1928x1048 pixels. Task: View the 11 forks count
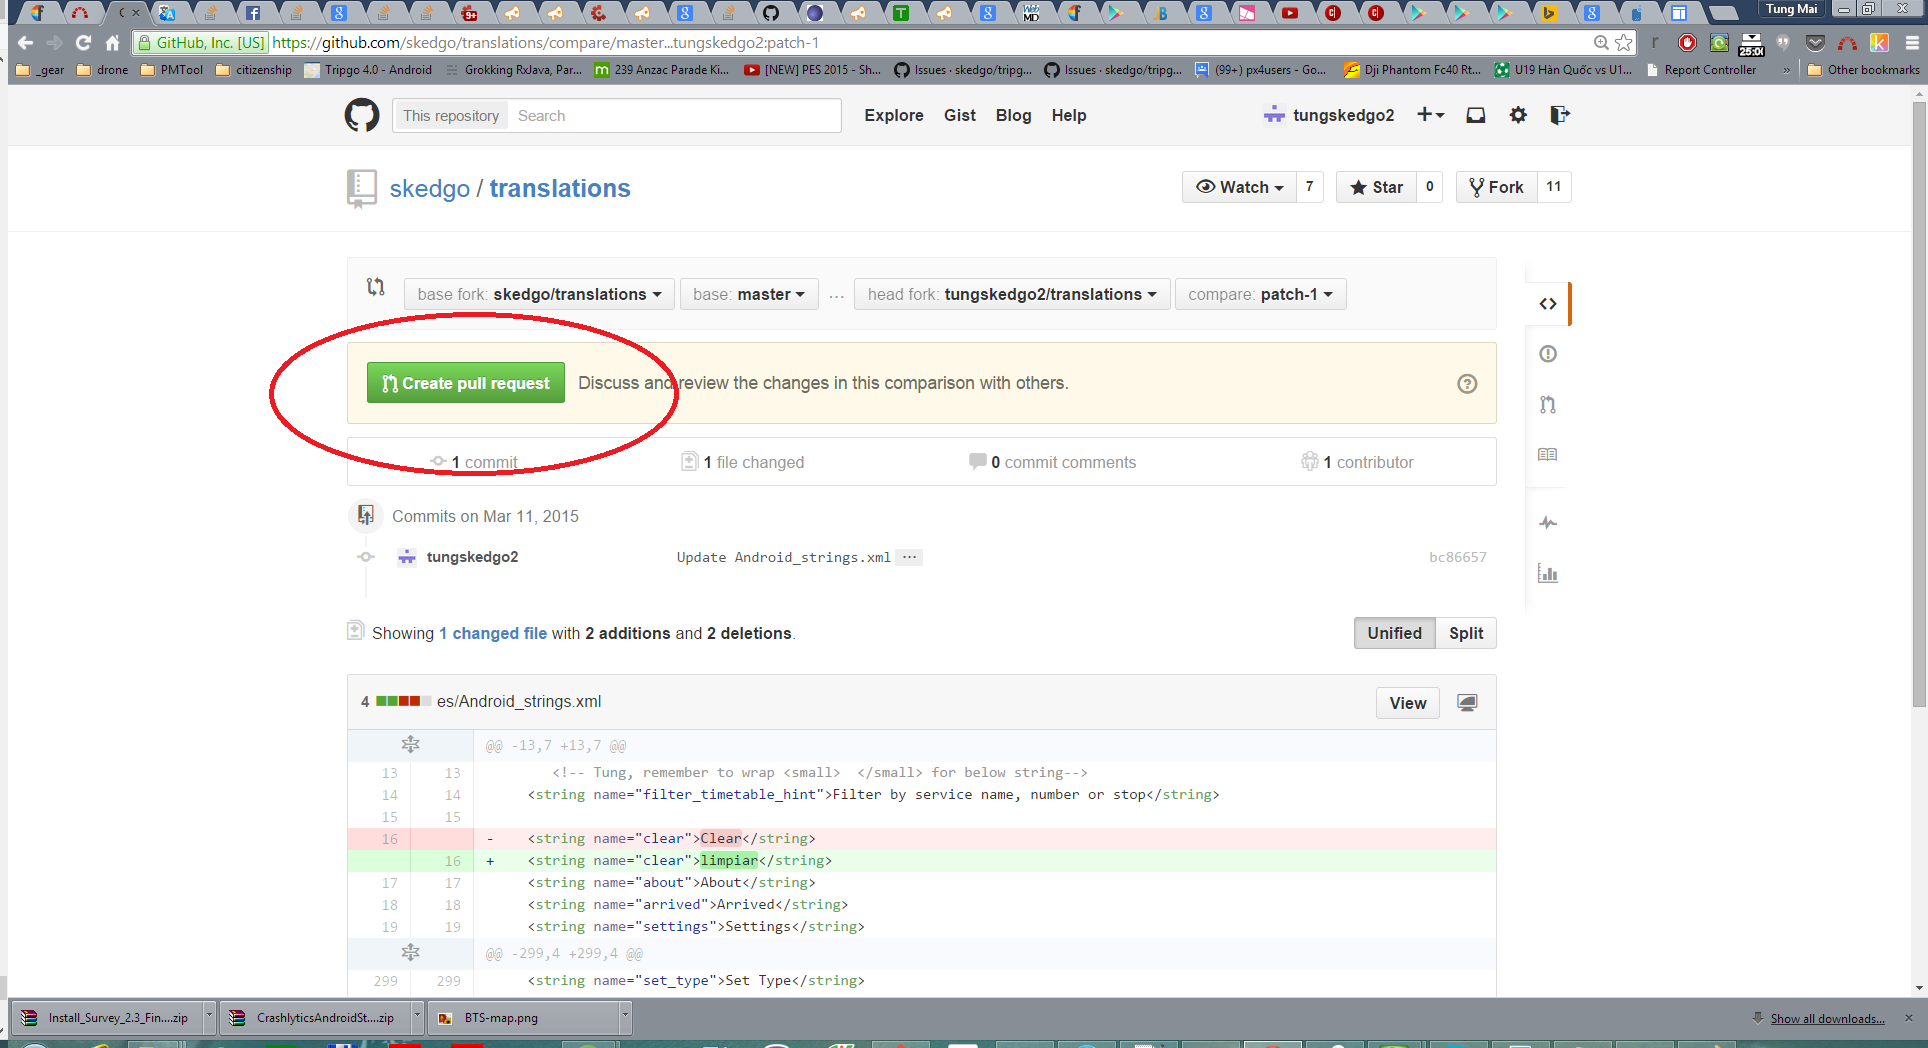click(x=1553, y=187)
